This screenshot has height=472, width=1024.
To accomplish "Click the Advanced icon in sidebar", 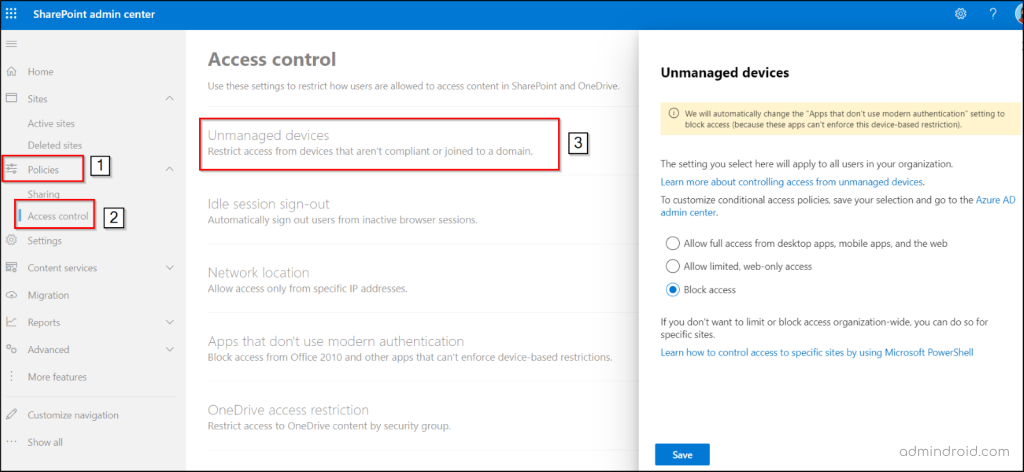I will [11, 349].
